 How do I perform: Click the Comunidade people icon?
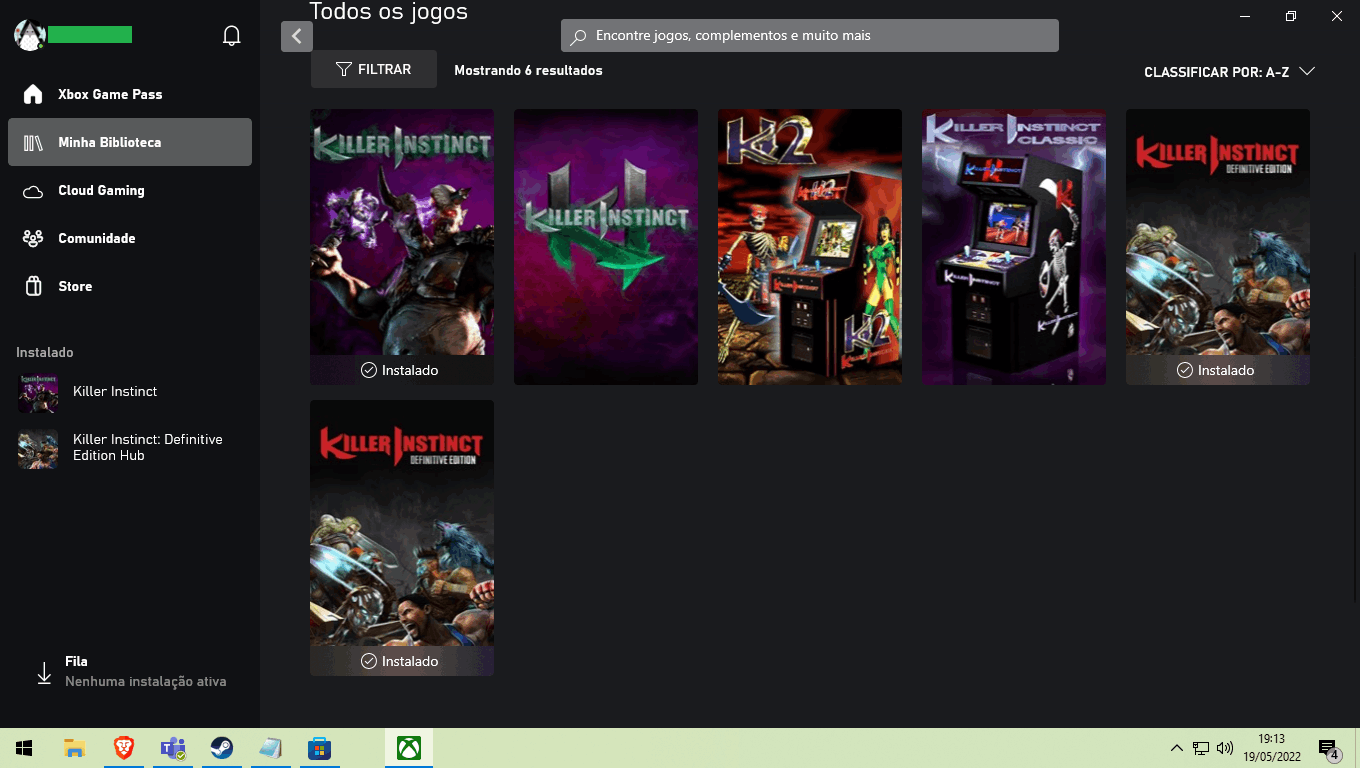click(x=33, y=238)
